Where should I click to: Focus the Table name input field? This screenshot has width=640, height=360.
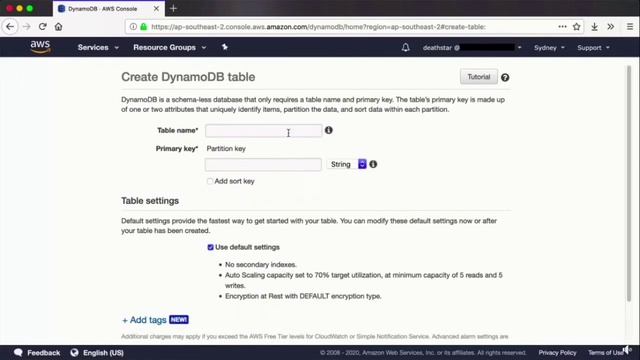point(263,131)
